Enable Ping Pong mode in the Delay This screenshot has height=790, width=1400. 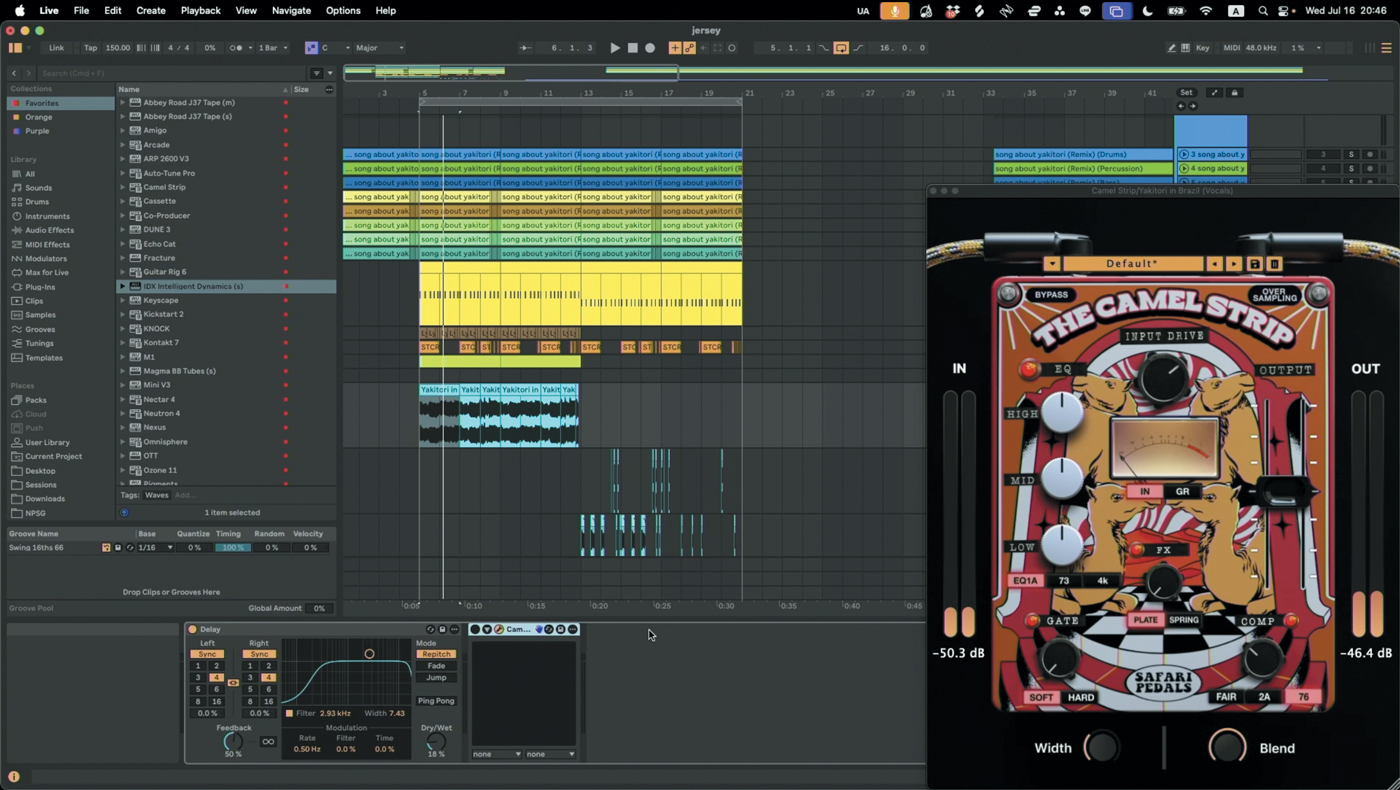tap(436, 701)
